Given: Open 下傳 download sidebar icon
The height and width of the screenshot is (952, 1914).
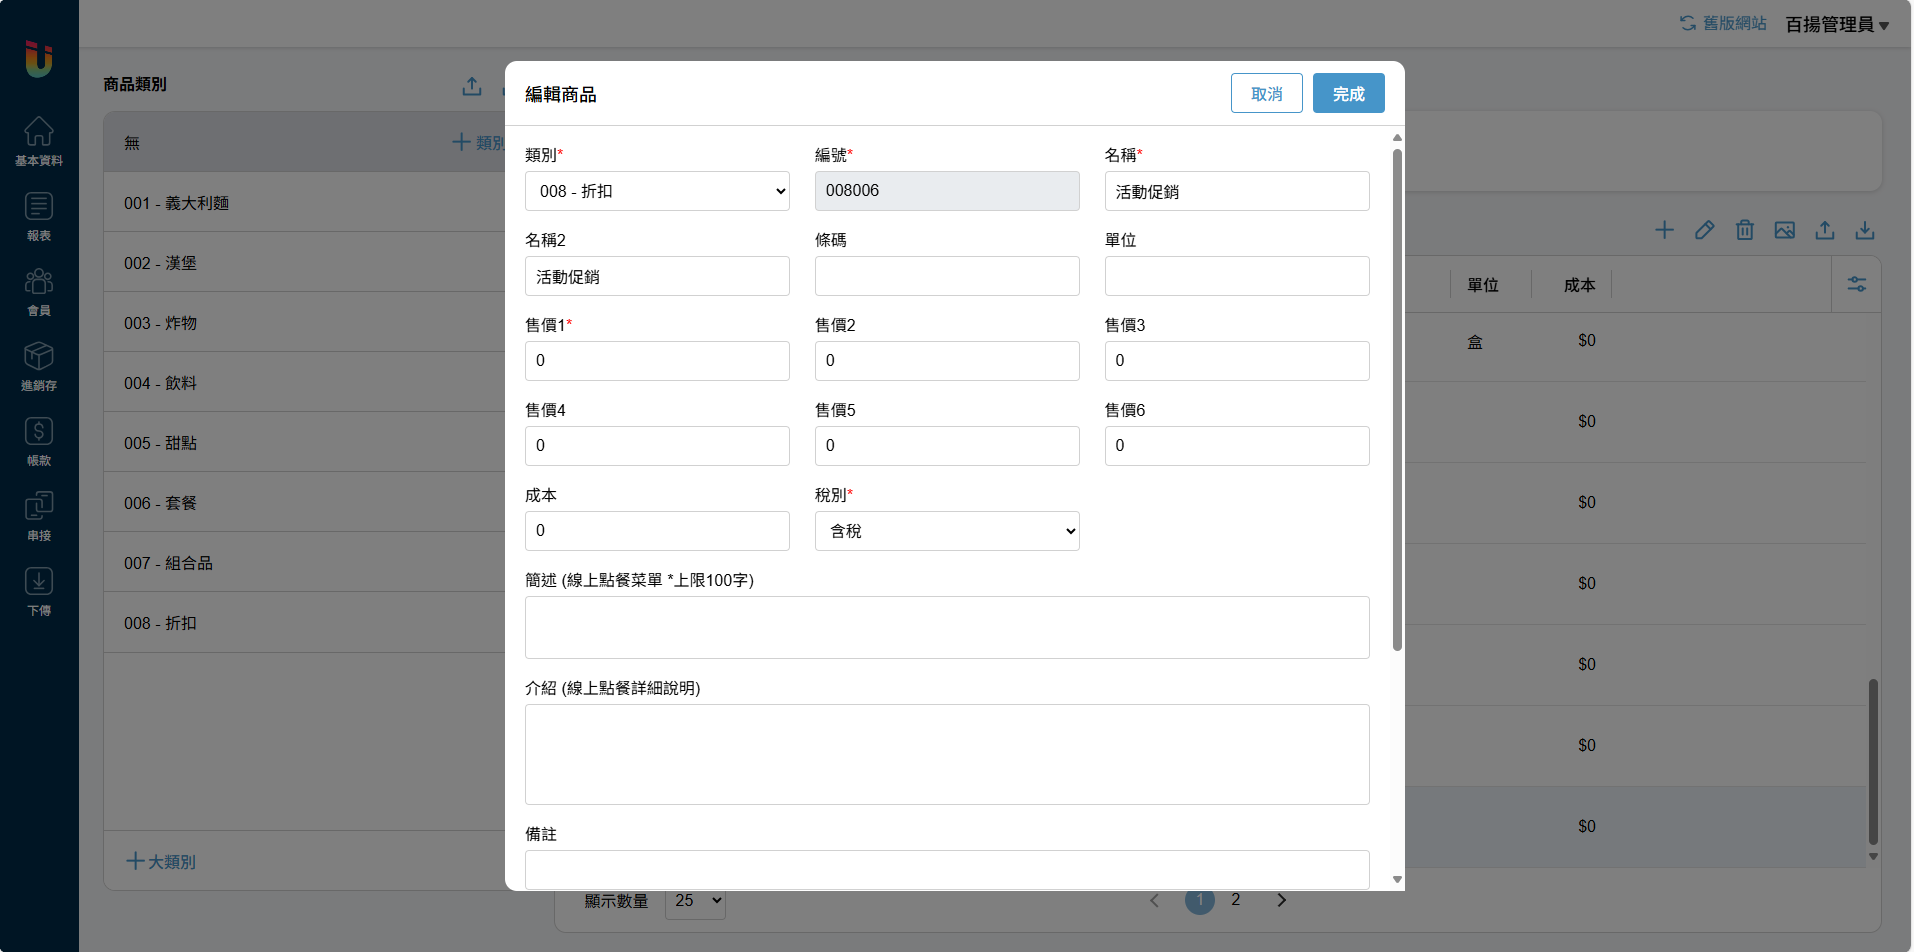Looking at the screenshot, I should click(39, 591).
